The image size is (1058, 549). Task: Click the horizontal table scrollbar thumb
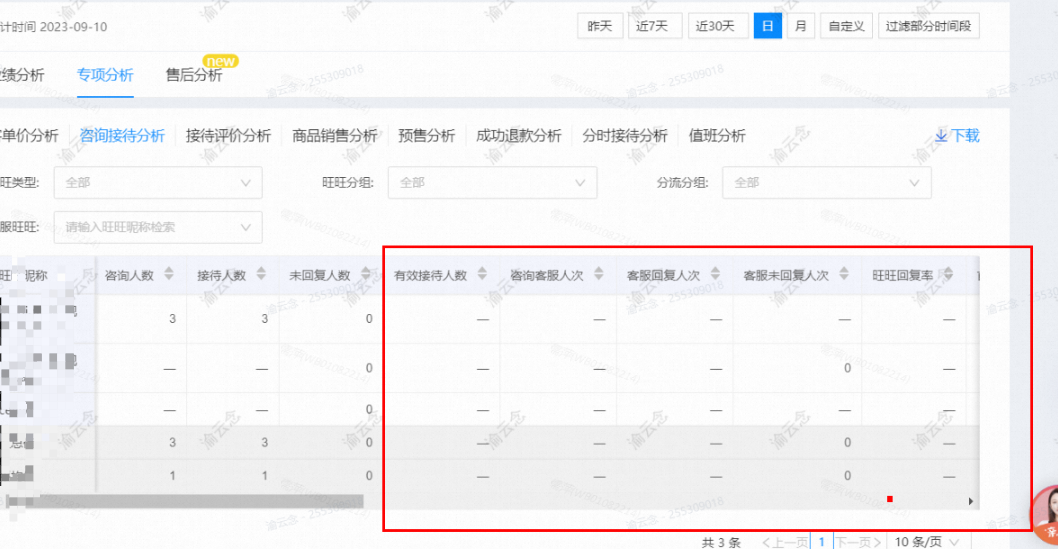point(184,501)
